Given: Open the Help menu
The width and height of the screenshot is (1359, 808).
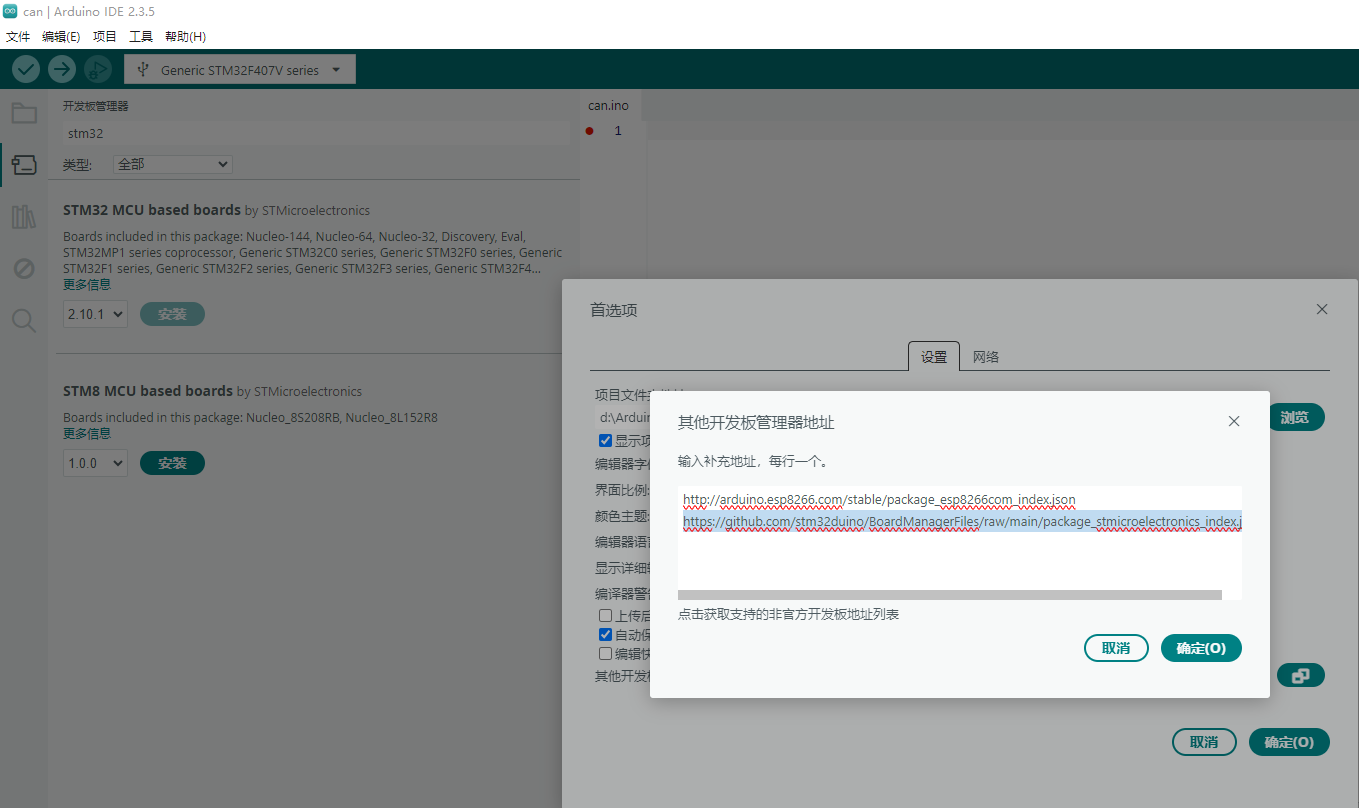Looking at the screenshot, I should coord(185,37).
